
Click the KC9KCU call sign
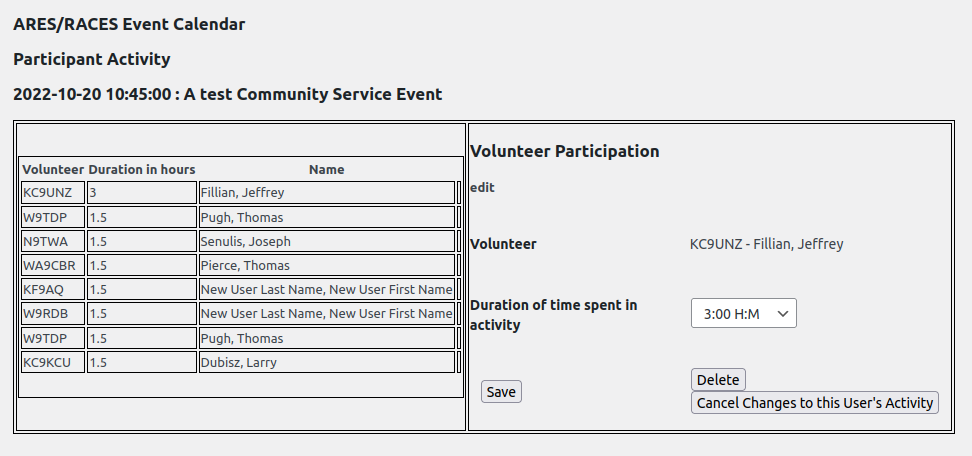pyautogui.click(x=52, y=362)
